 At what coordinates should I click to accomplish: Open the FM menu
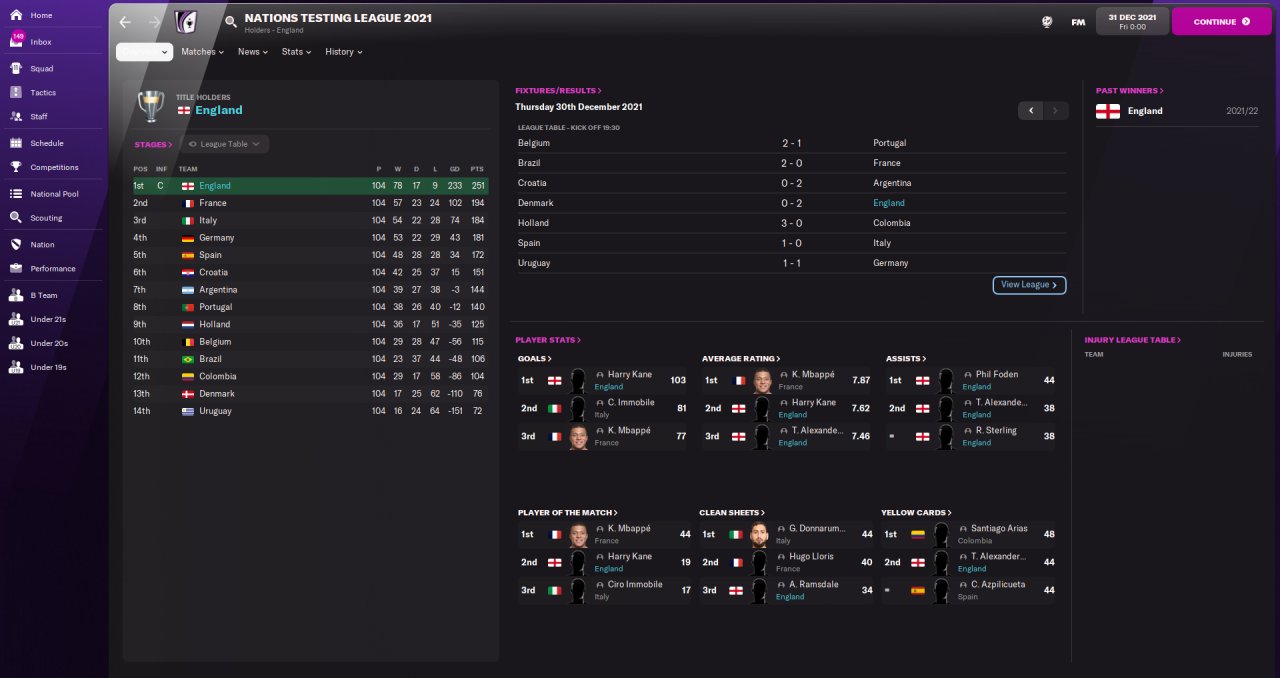pyautogui.click(x=1078, y=22)
